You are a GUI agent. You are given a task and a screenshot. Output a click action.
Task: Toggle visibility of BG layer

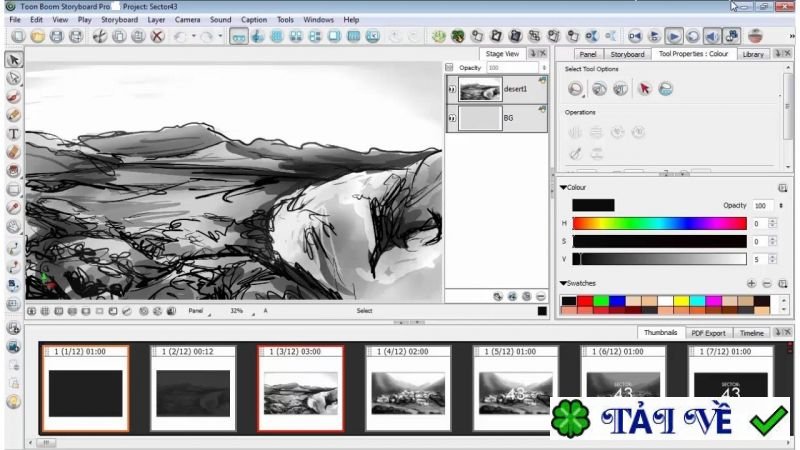tap(452, 118)
